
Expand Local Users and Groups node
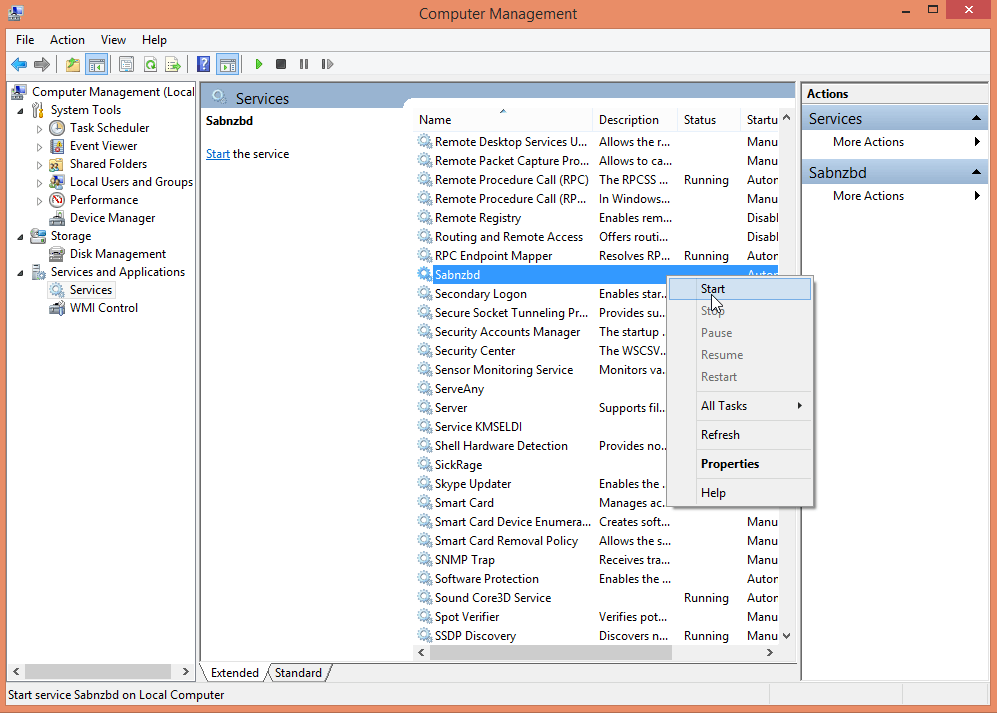(x=40, y=183)
